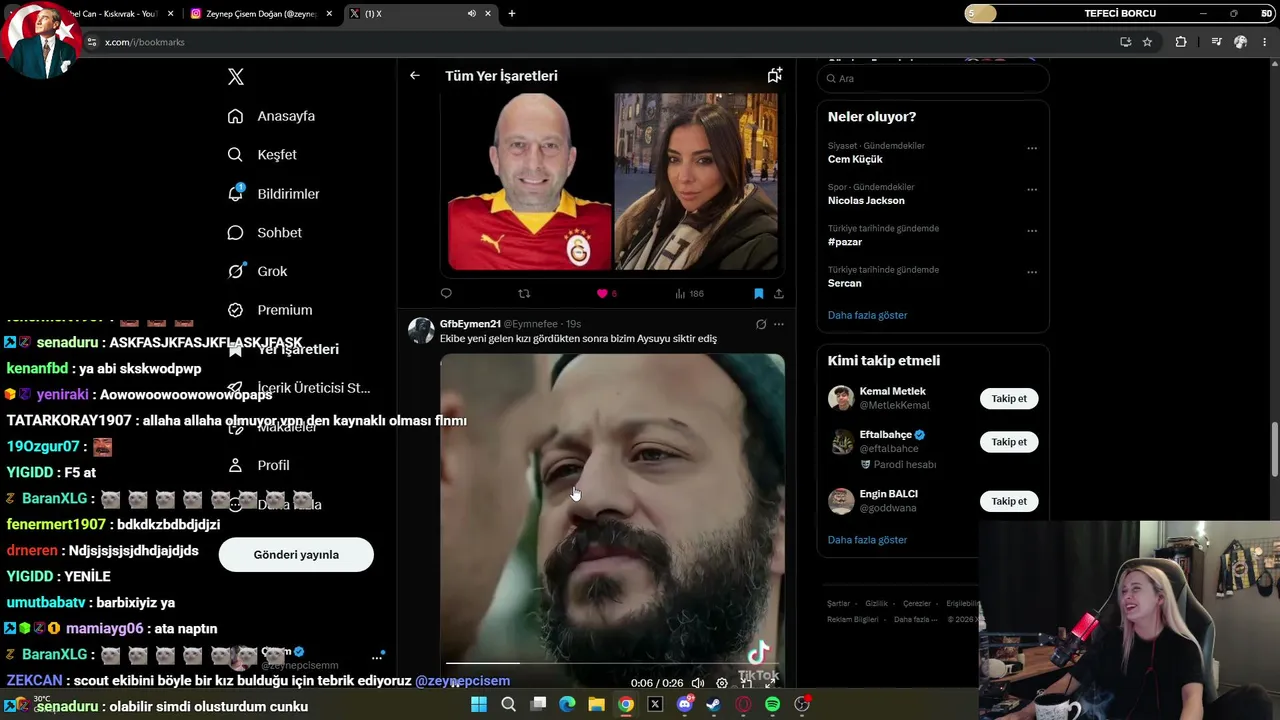Follow Engin BALCI with Takip et
Image resolution: width=1280 pixels, height=720 pixels.
[x=1009, y=501]
